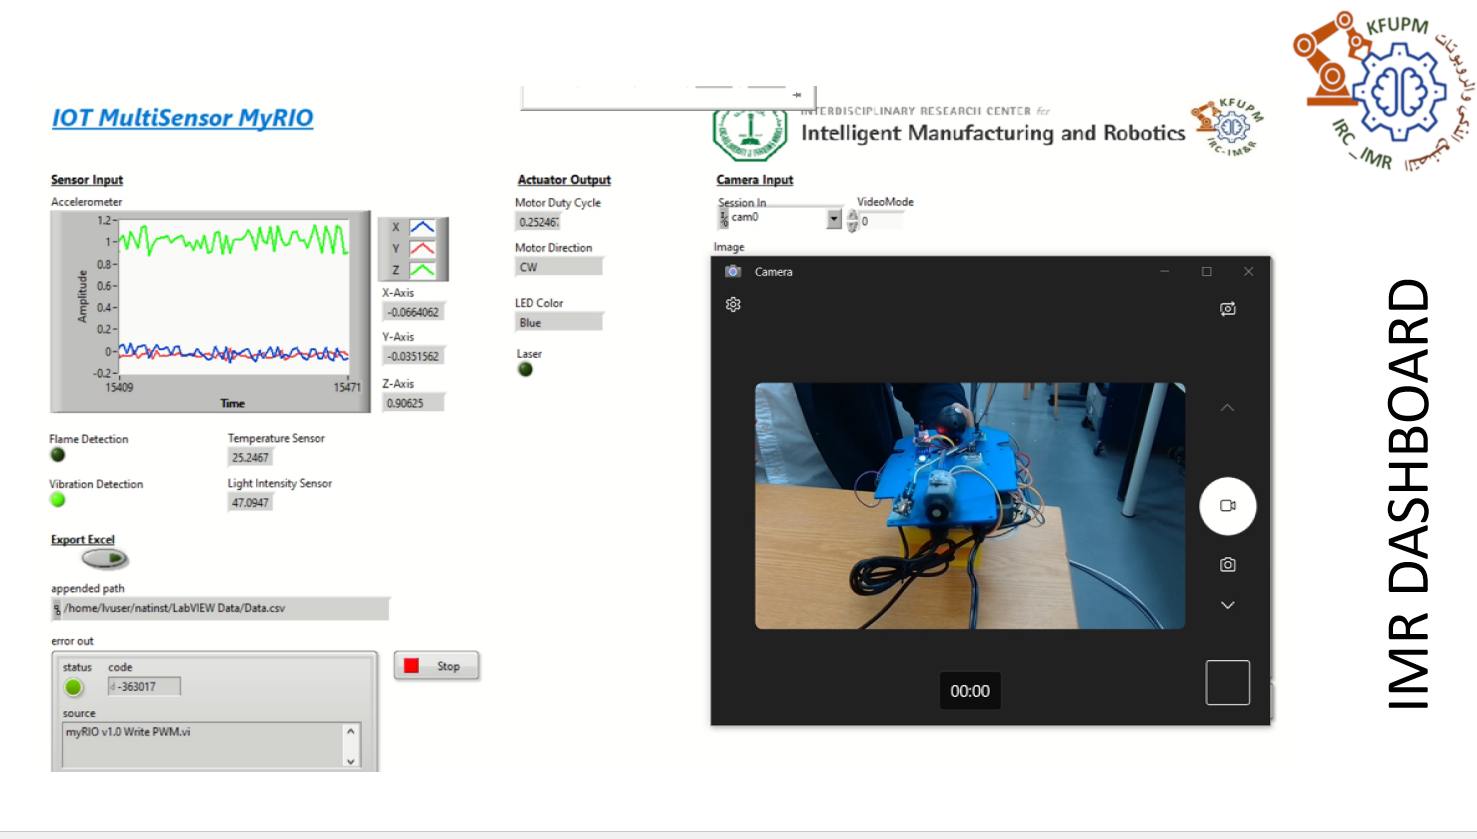Screen dimensions: 1477x839
Task: Open Camera app settings gear
Action: point(733,304)
